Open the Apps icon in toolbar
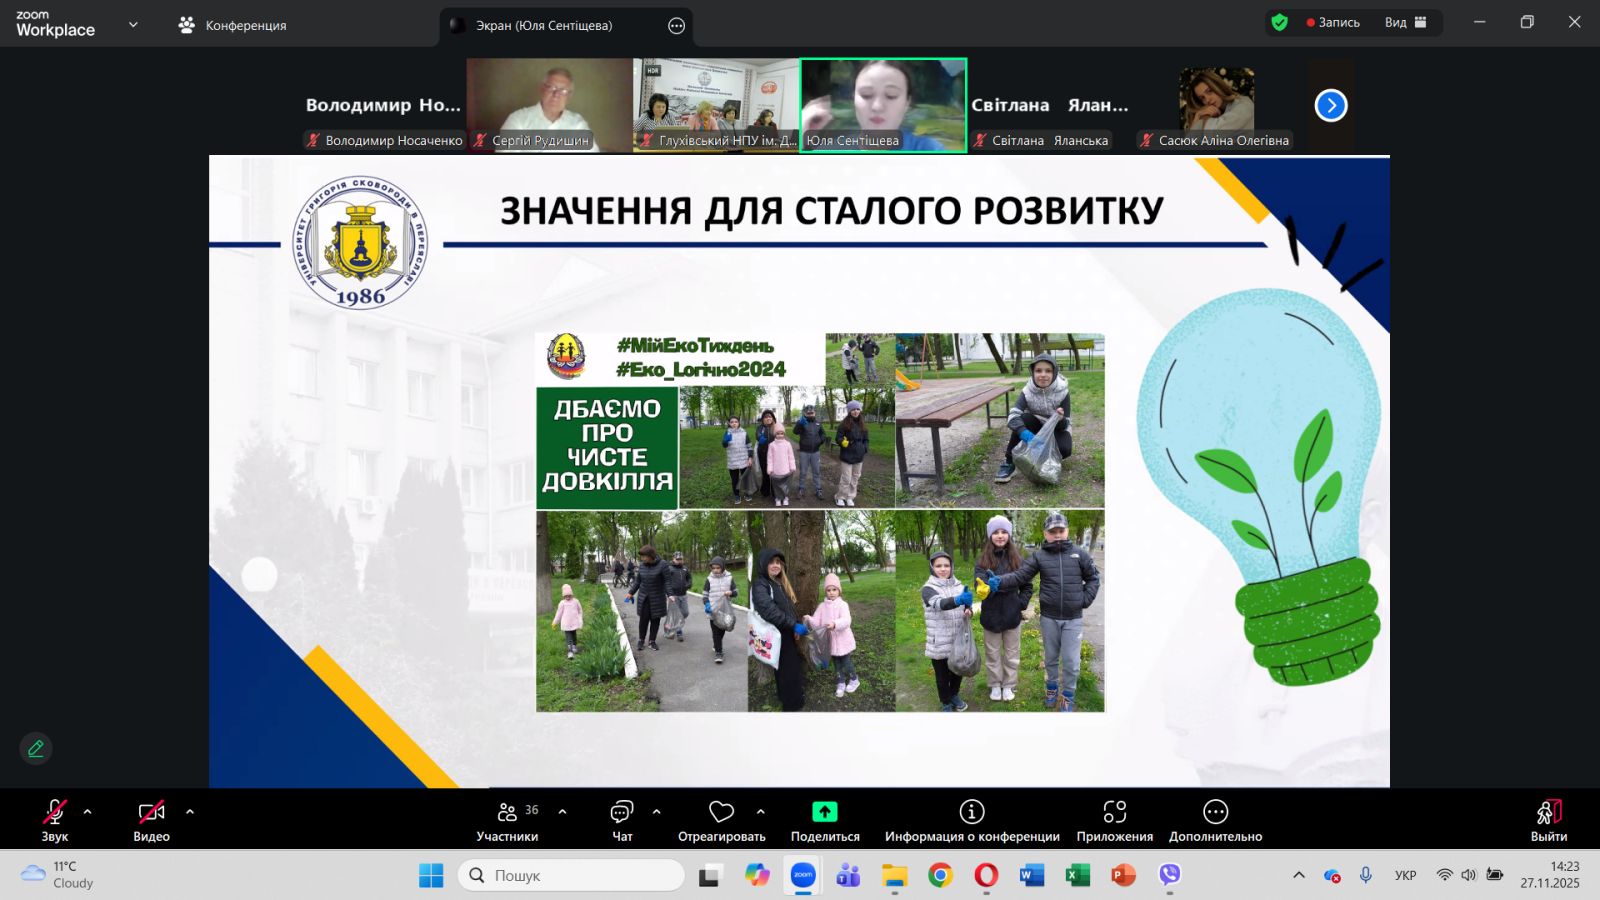 click(x=1114, y=812)
